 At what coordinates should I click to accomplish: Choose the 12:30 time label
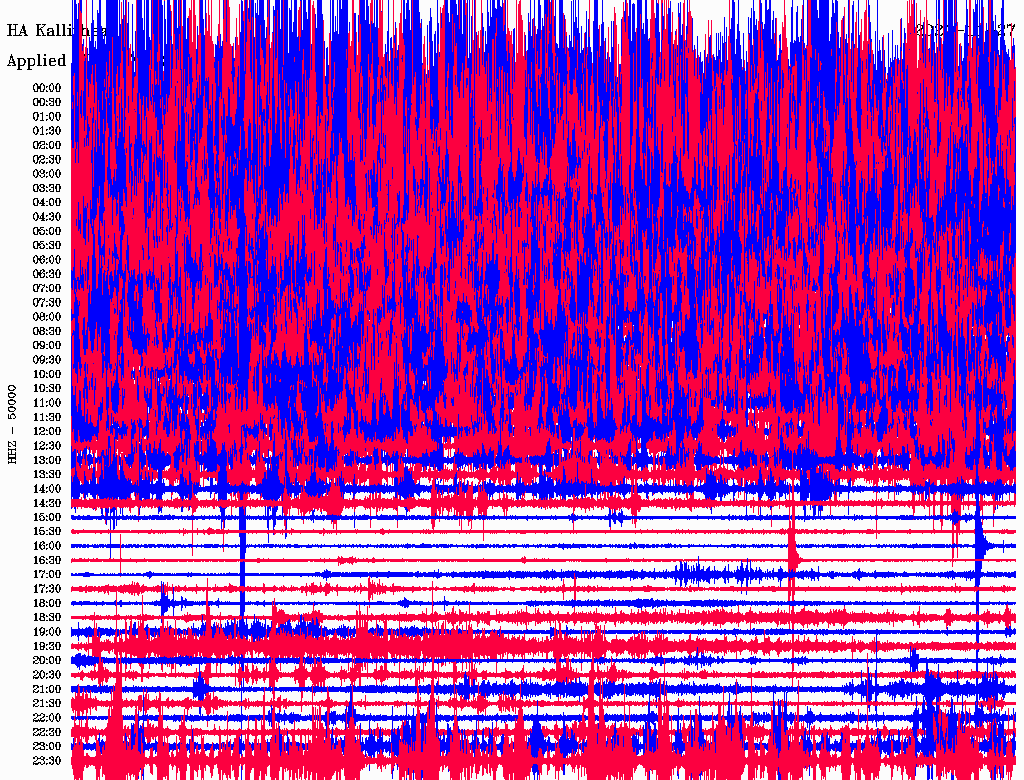pyautogui.click(x=47, y=446)
